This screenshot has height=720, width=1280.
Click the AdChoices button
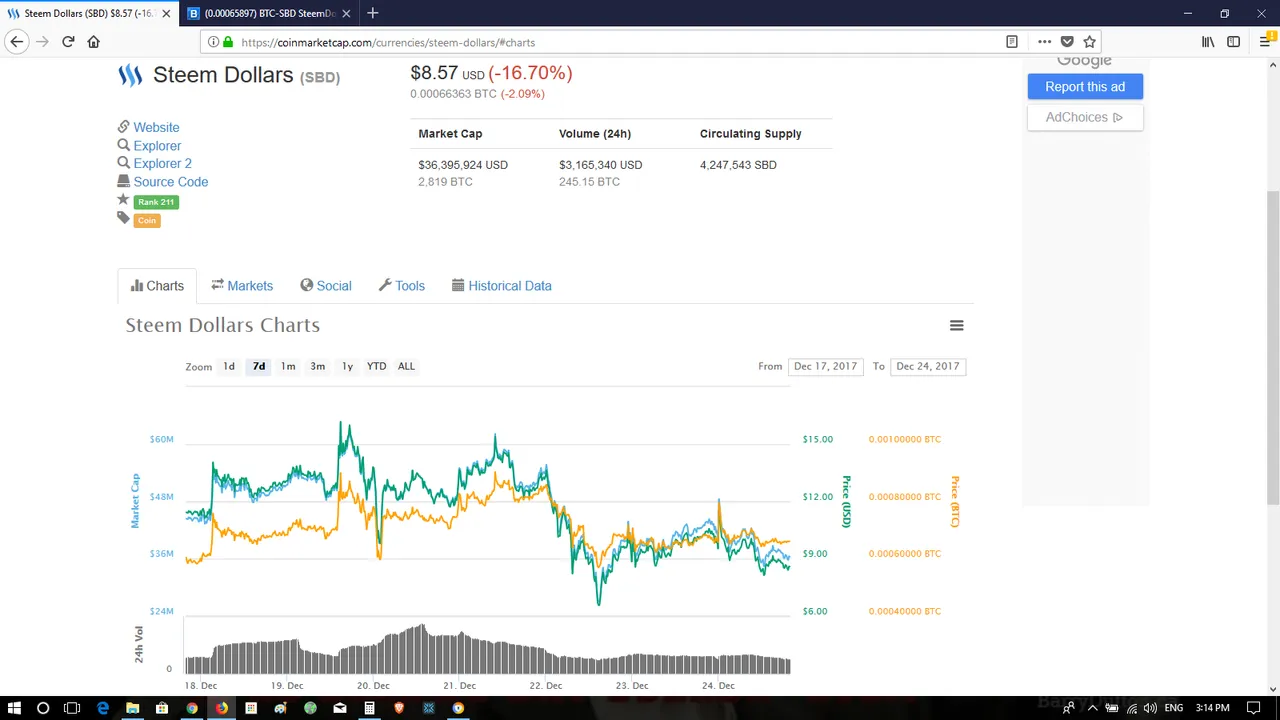[1085, 117]
